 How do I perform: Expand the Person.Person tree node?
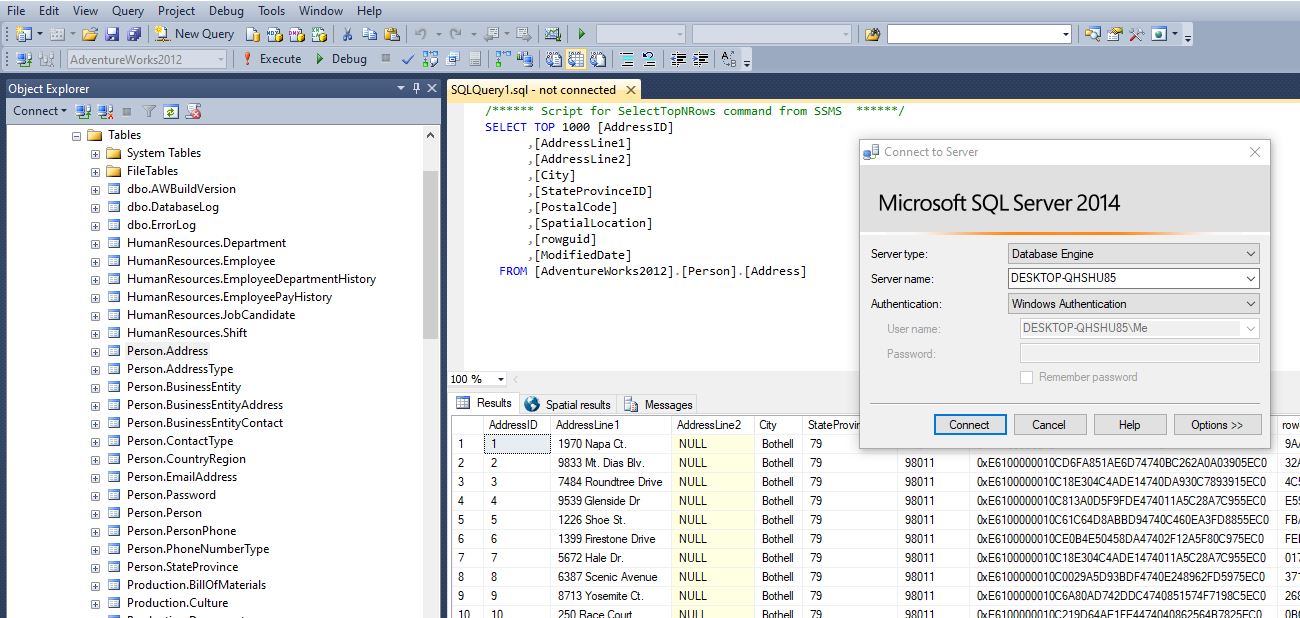click(x=93, y=512)
